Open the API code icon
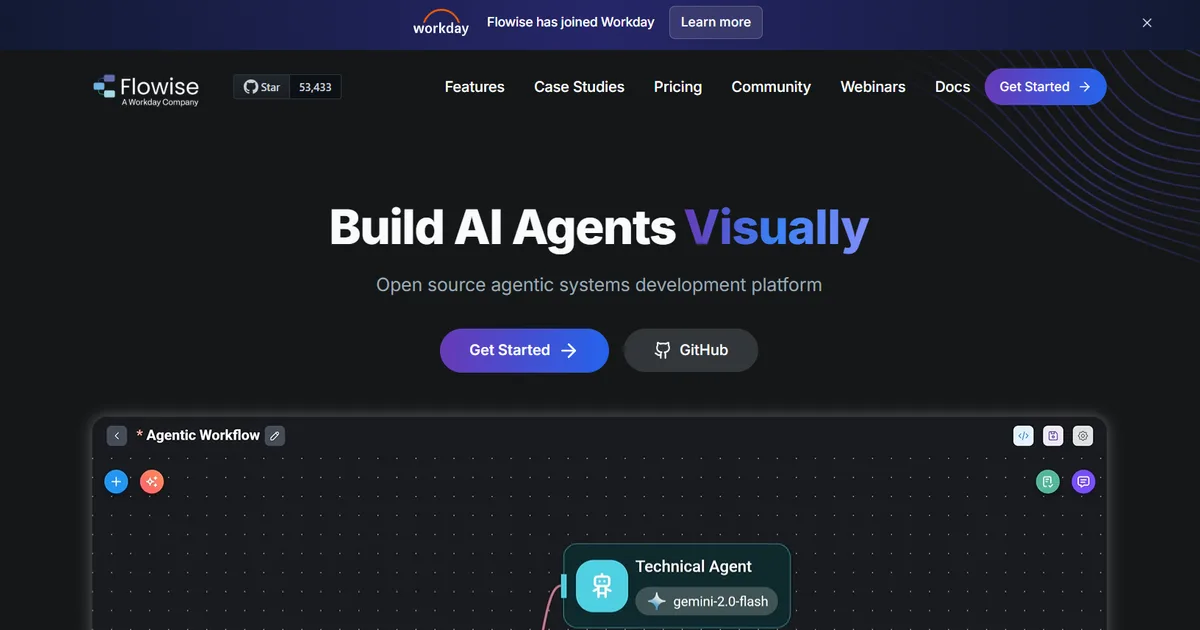Screen dimensions: 1200x630 [x=1023, y=436]
